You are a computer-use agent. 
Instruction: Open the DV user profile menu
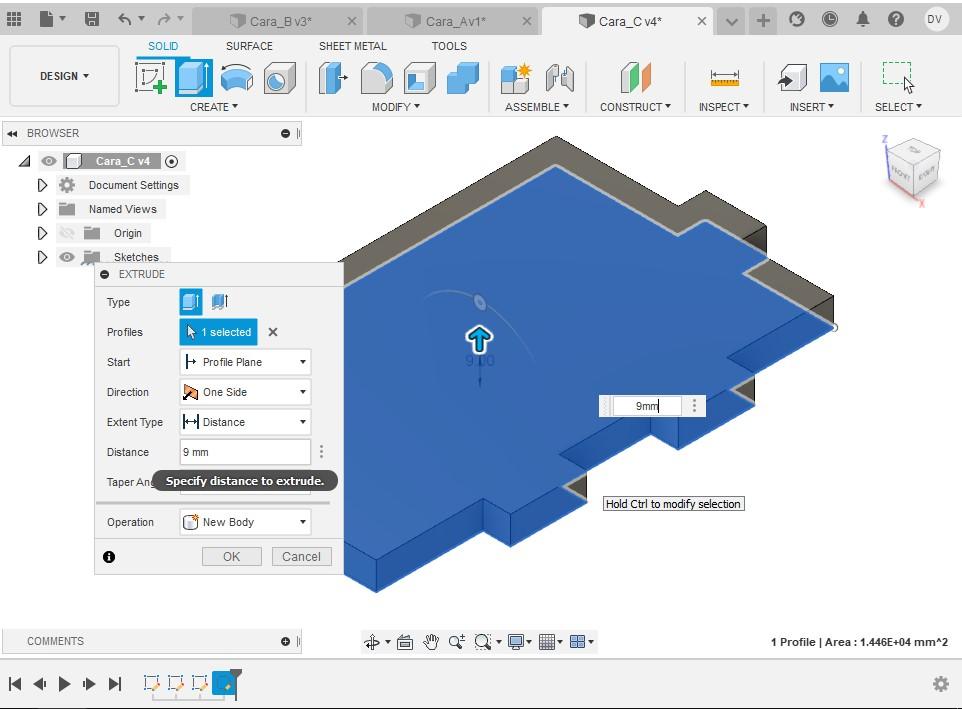pos(934,20)
